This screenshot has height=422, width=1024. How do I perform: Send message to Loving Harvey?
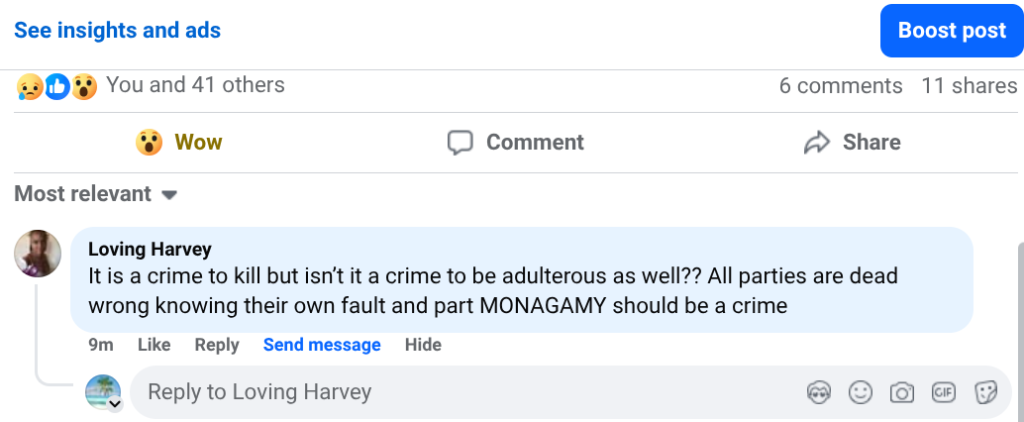point(321,345)
